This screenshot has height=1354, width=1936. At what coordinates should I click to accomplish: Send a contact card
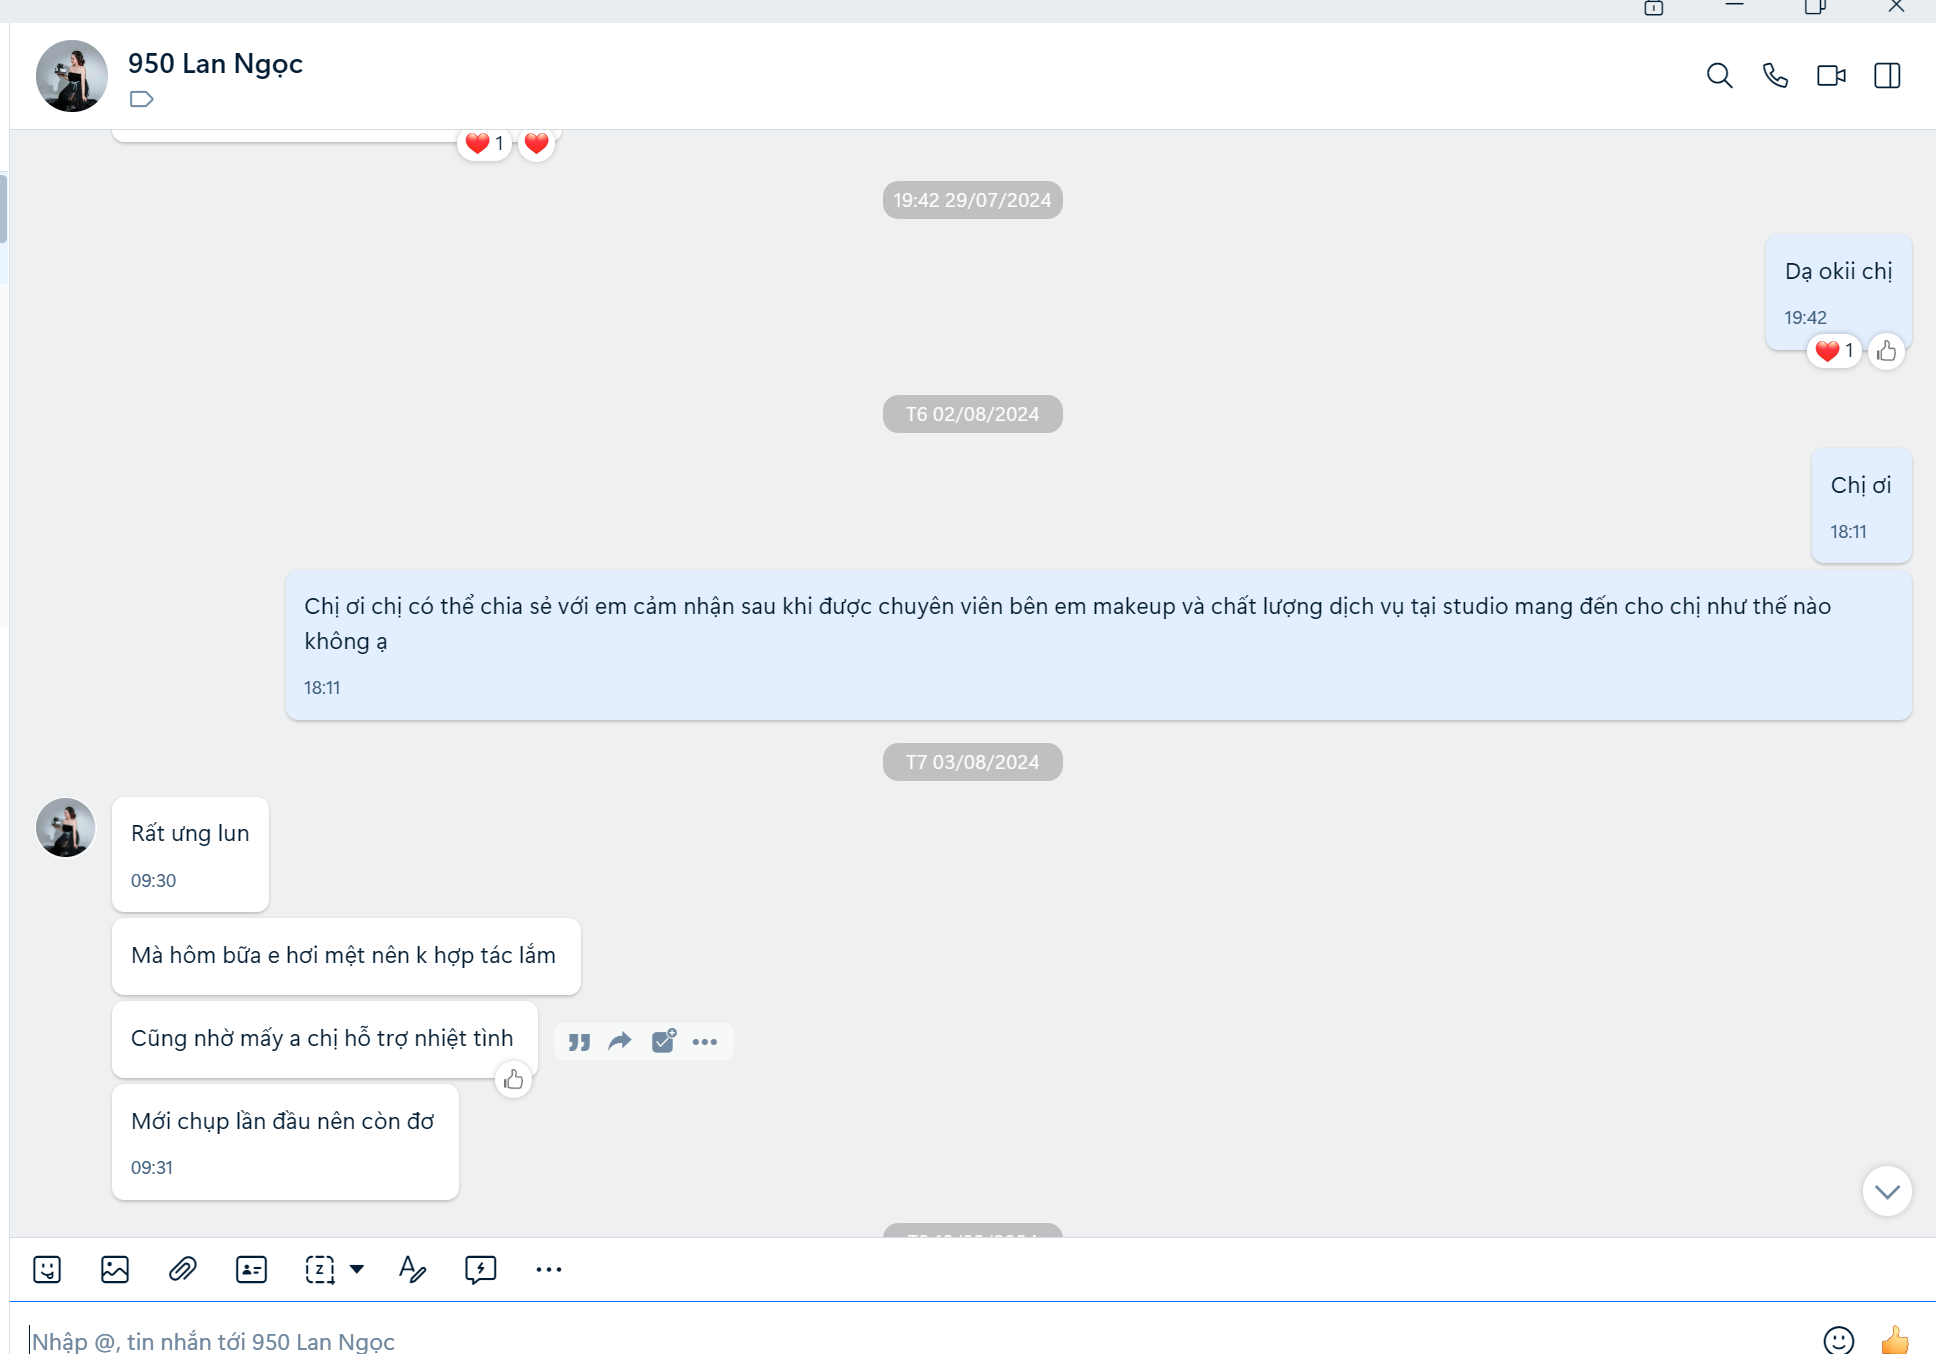[x=251, y=1269]
